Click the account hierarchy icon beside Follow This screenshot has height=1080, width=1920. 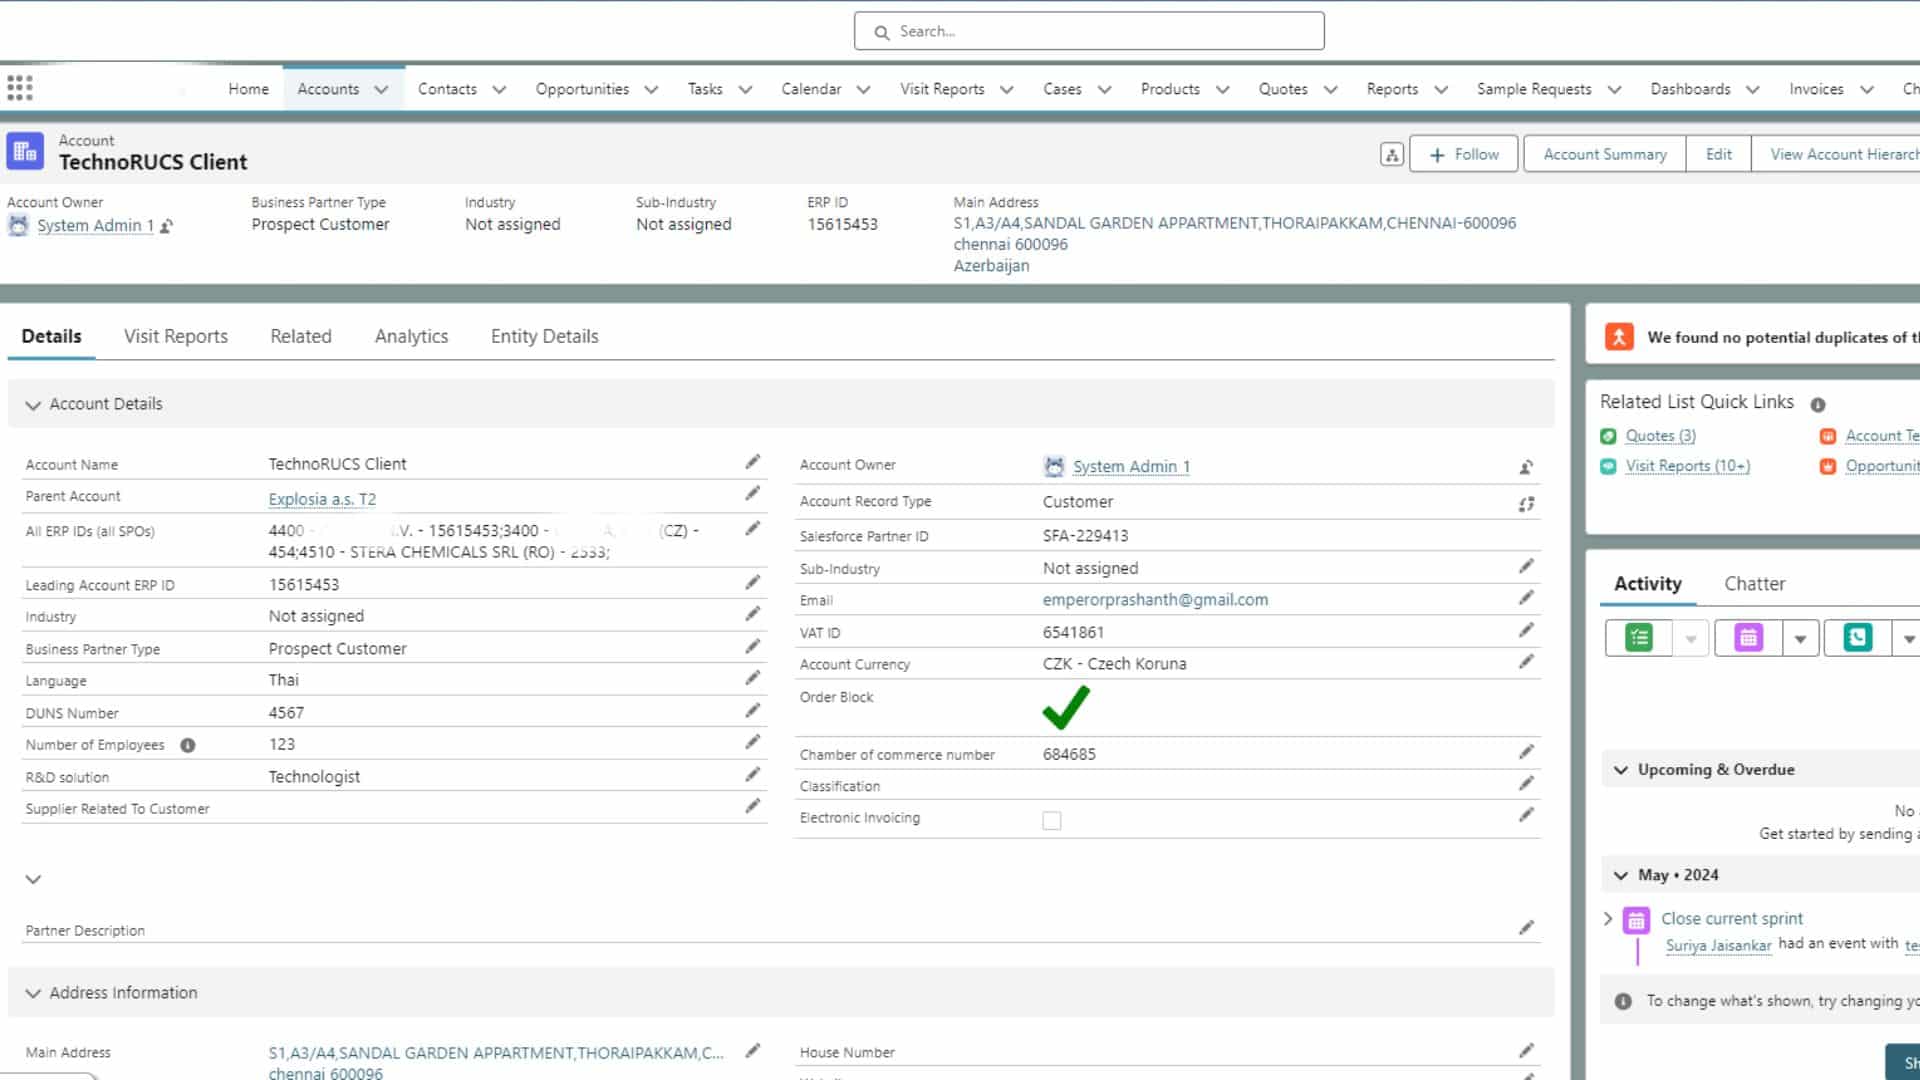(1391, 154)
